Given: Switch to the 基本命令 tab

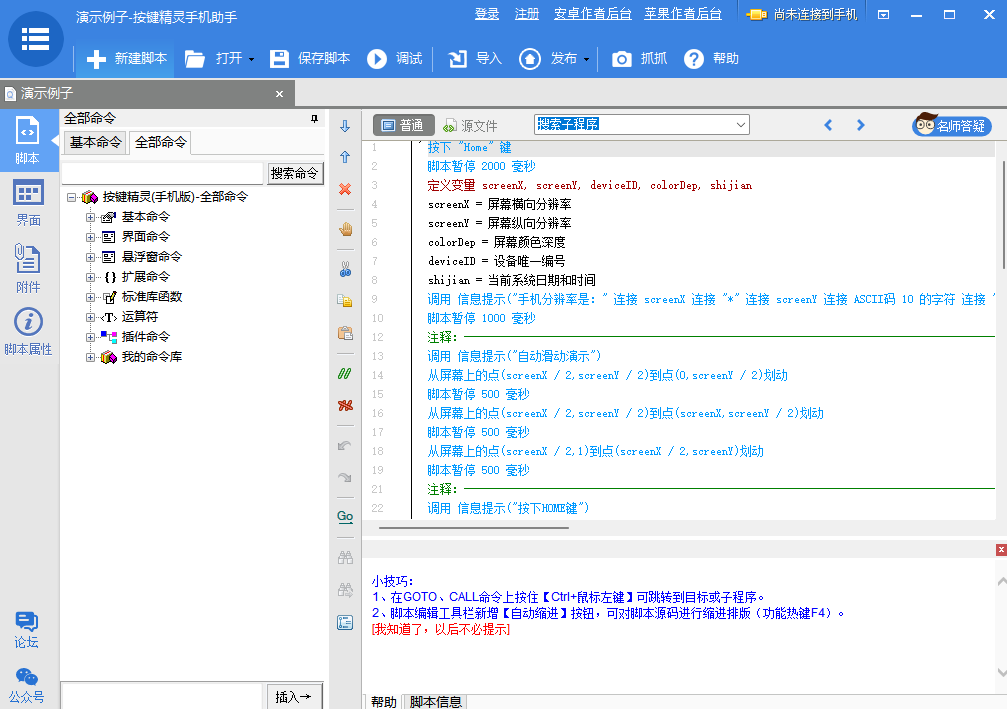Looking at the screenshot, I should click(95, 142).
